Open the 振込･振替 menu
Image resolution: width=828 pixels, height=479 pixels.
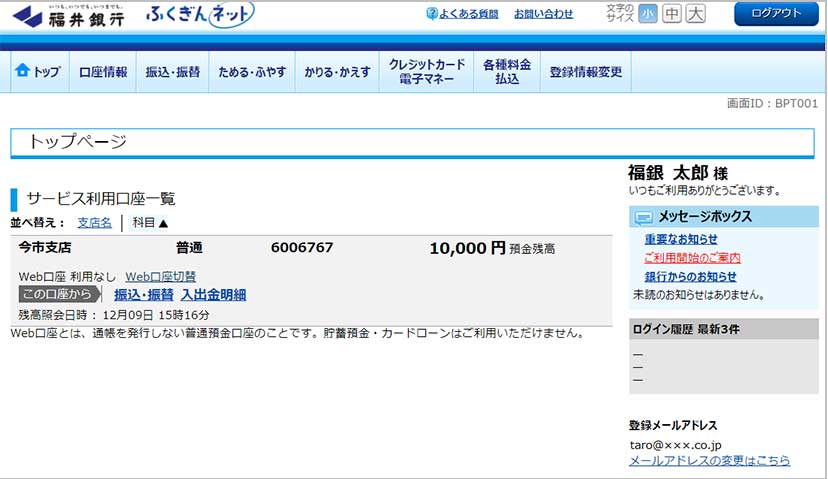(x=173, y=72)
